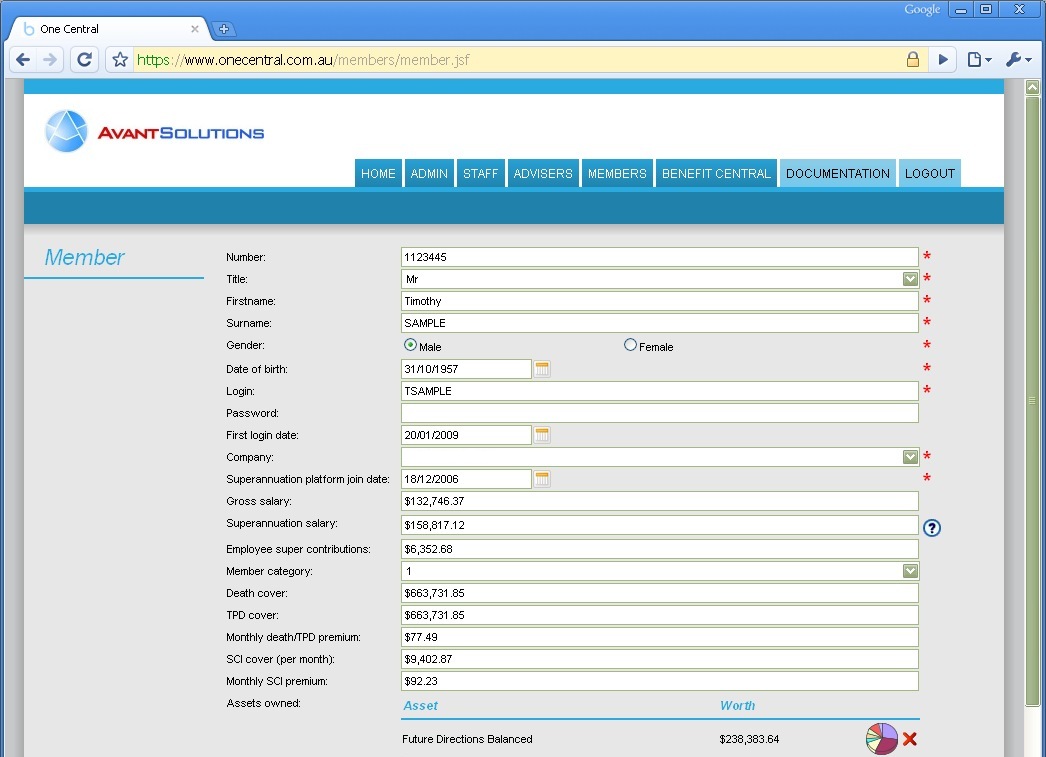
Task: Open the Member category dropdown
Action: click(910, 571)
